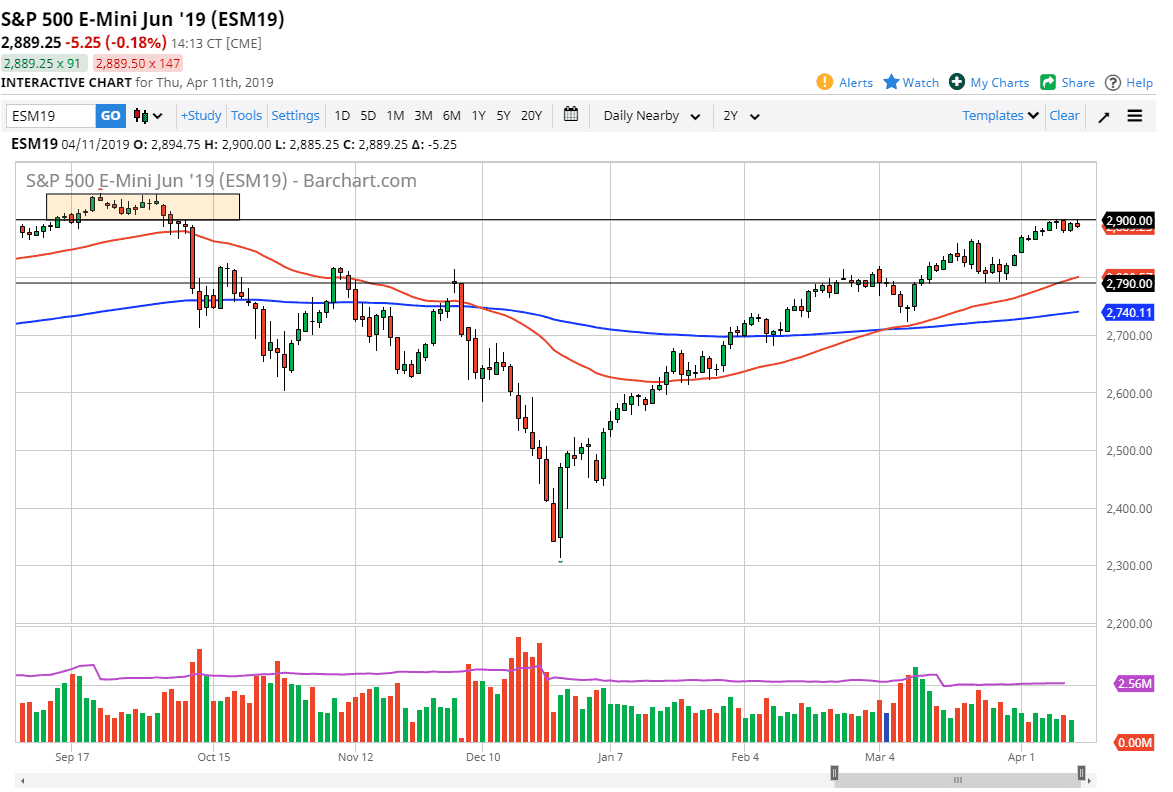Expand the Daily Nearby frequency dropdown
This screenshot has height=792, width=1173.
point(653,116)
